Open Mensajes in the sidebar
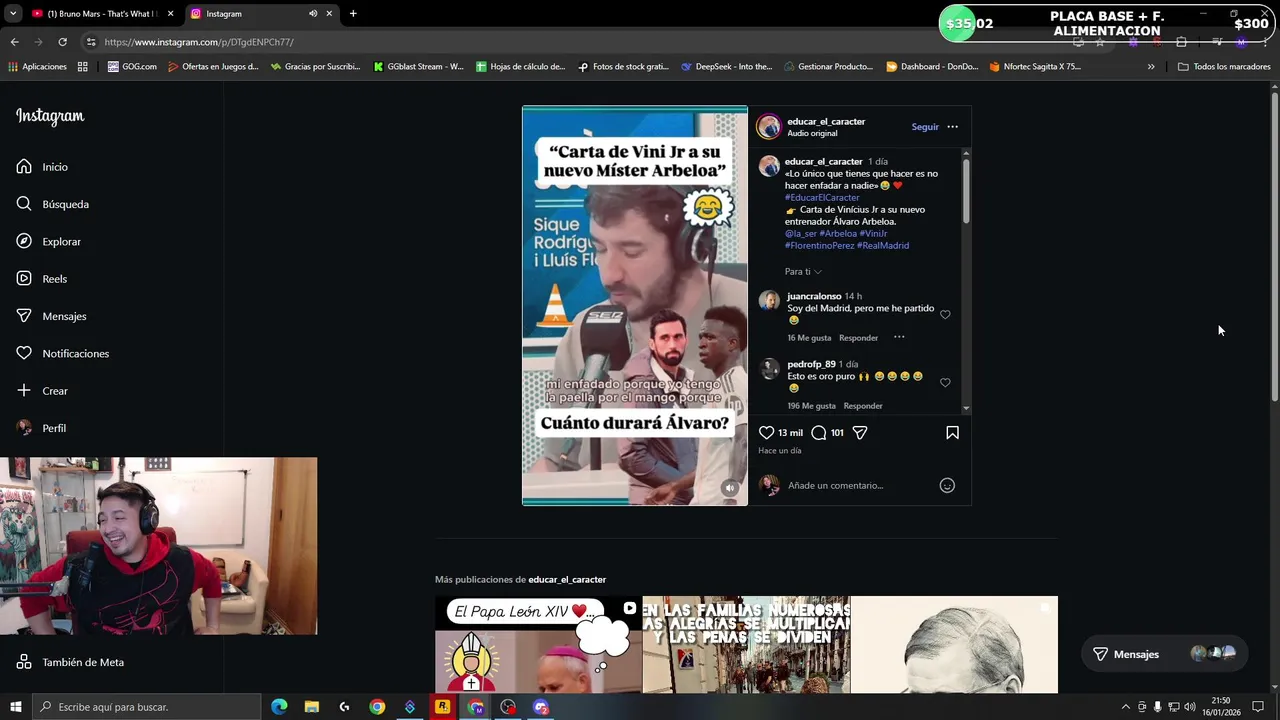The width and height of the screenshot is (1280, 720). (51, 316)
